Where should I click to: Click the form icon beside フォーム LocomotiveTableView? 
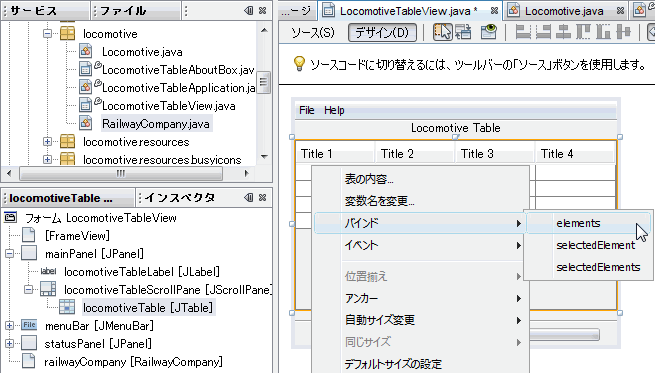(10, 217)
